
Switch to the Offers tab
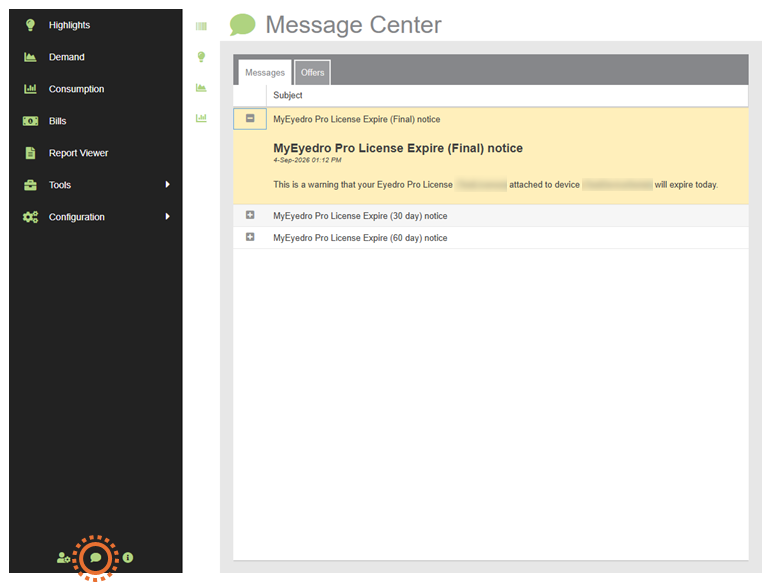click(312, 72)
